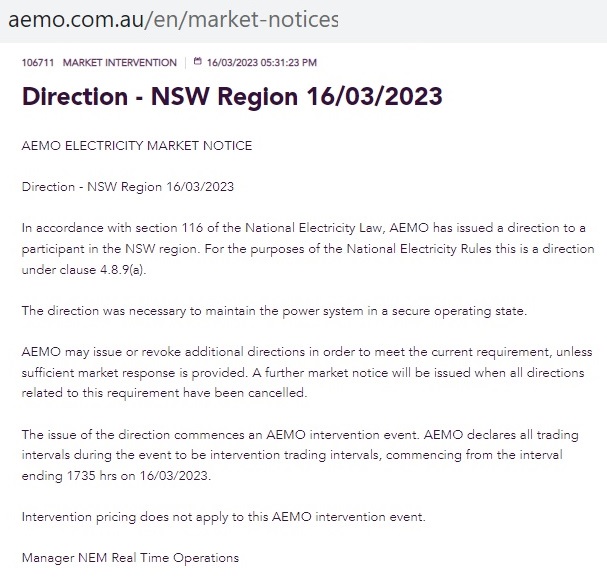Viewport: 607px width, 587px height.
Task: Click the Manager NEM Real Time Operations signature
Action: coord(130,558)
